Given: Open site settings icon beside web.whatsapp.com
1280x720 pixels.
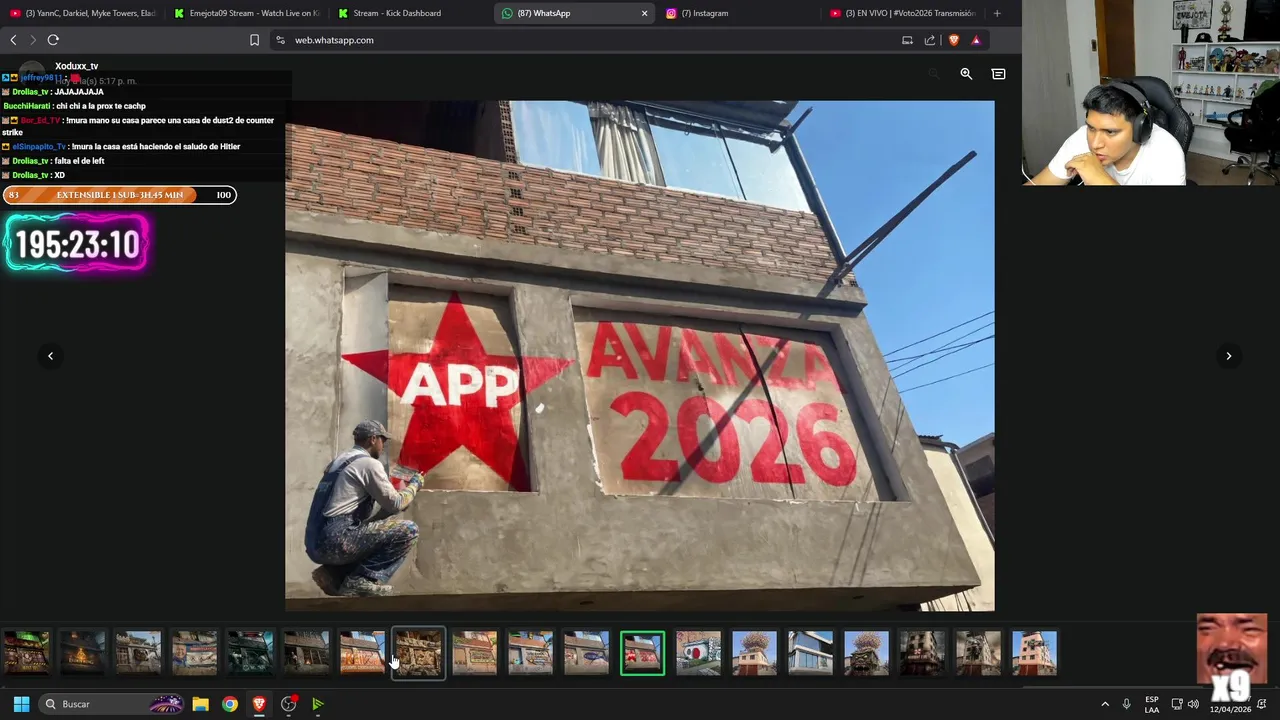Looking at the screenshot, I should [x=280, y=40].
